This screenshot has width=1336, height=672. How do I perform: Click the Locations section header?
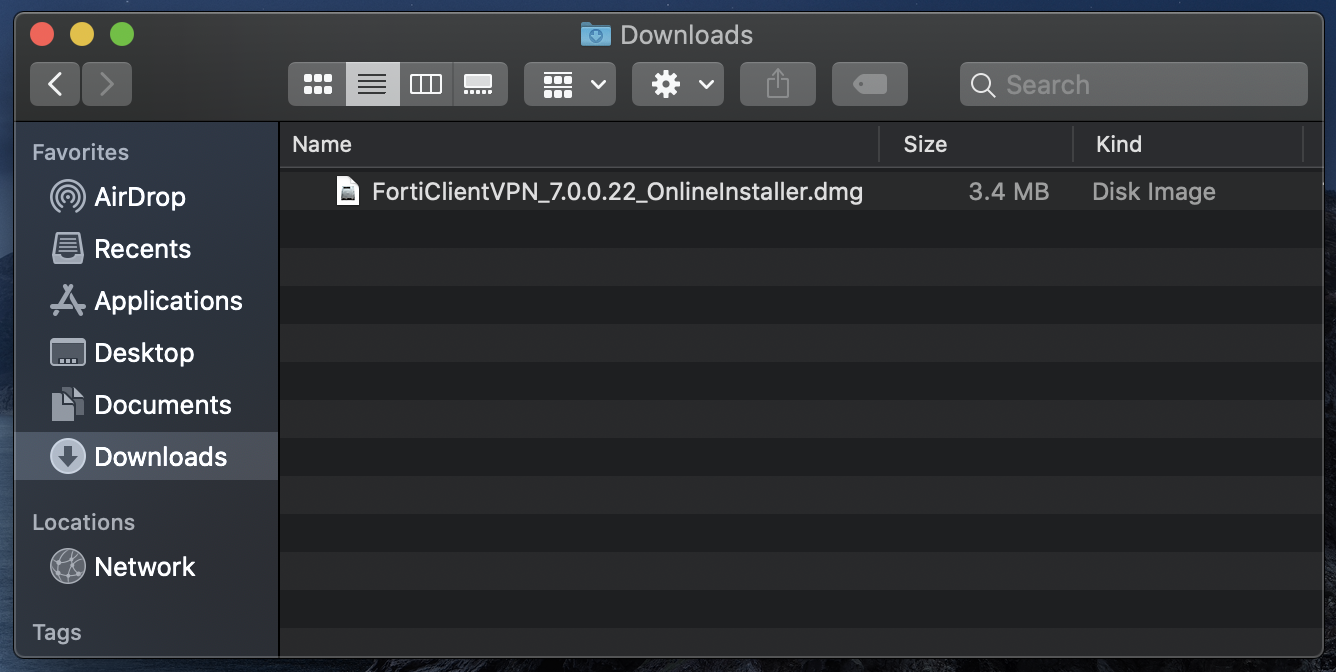tap(83, 522)
